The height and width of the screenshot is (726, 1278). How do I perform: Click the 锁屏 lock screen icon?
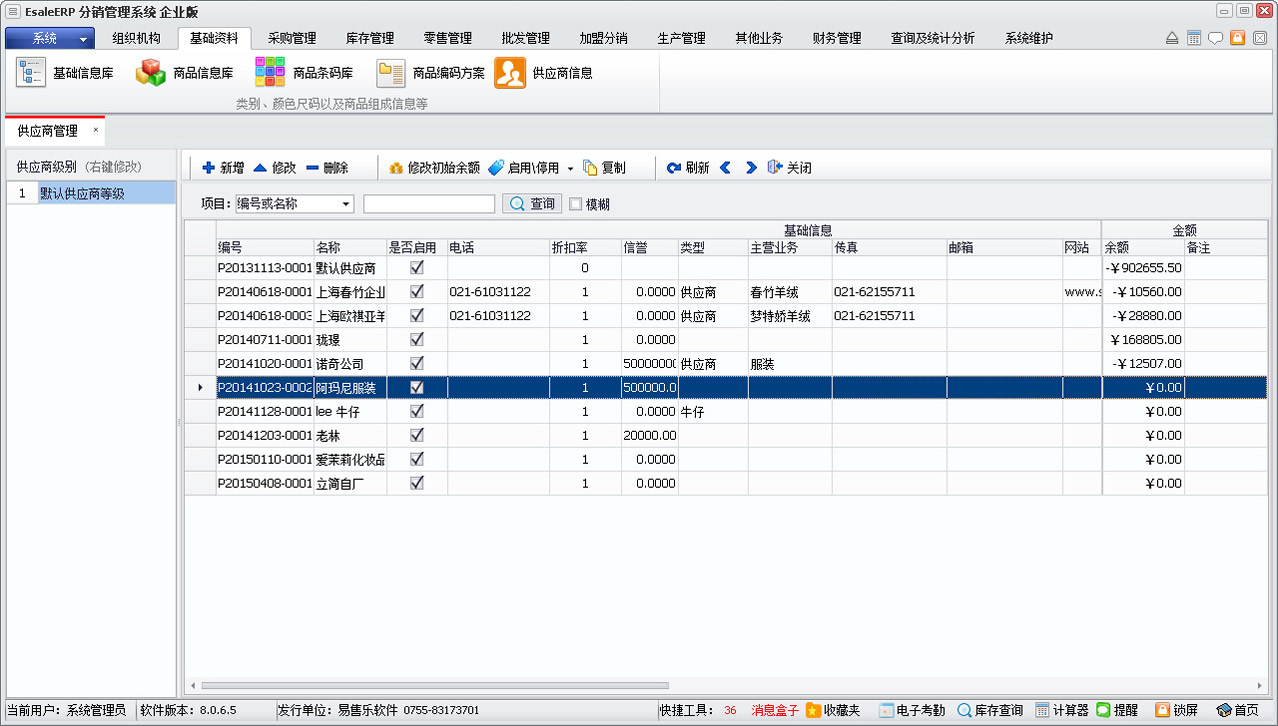pos(1163,710)
